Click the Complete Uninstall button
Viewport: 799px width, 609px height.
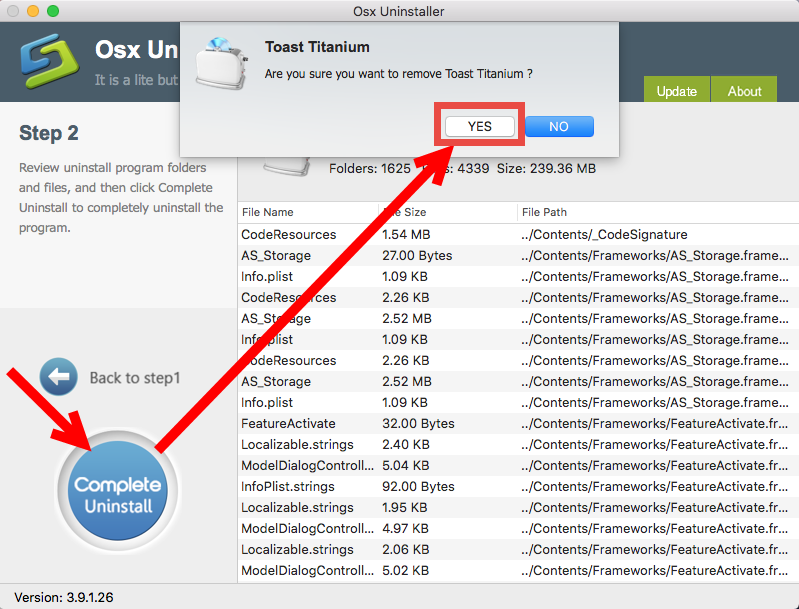[x=117, y=490]
